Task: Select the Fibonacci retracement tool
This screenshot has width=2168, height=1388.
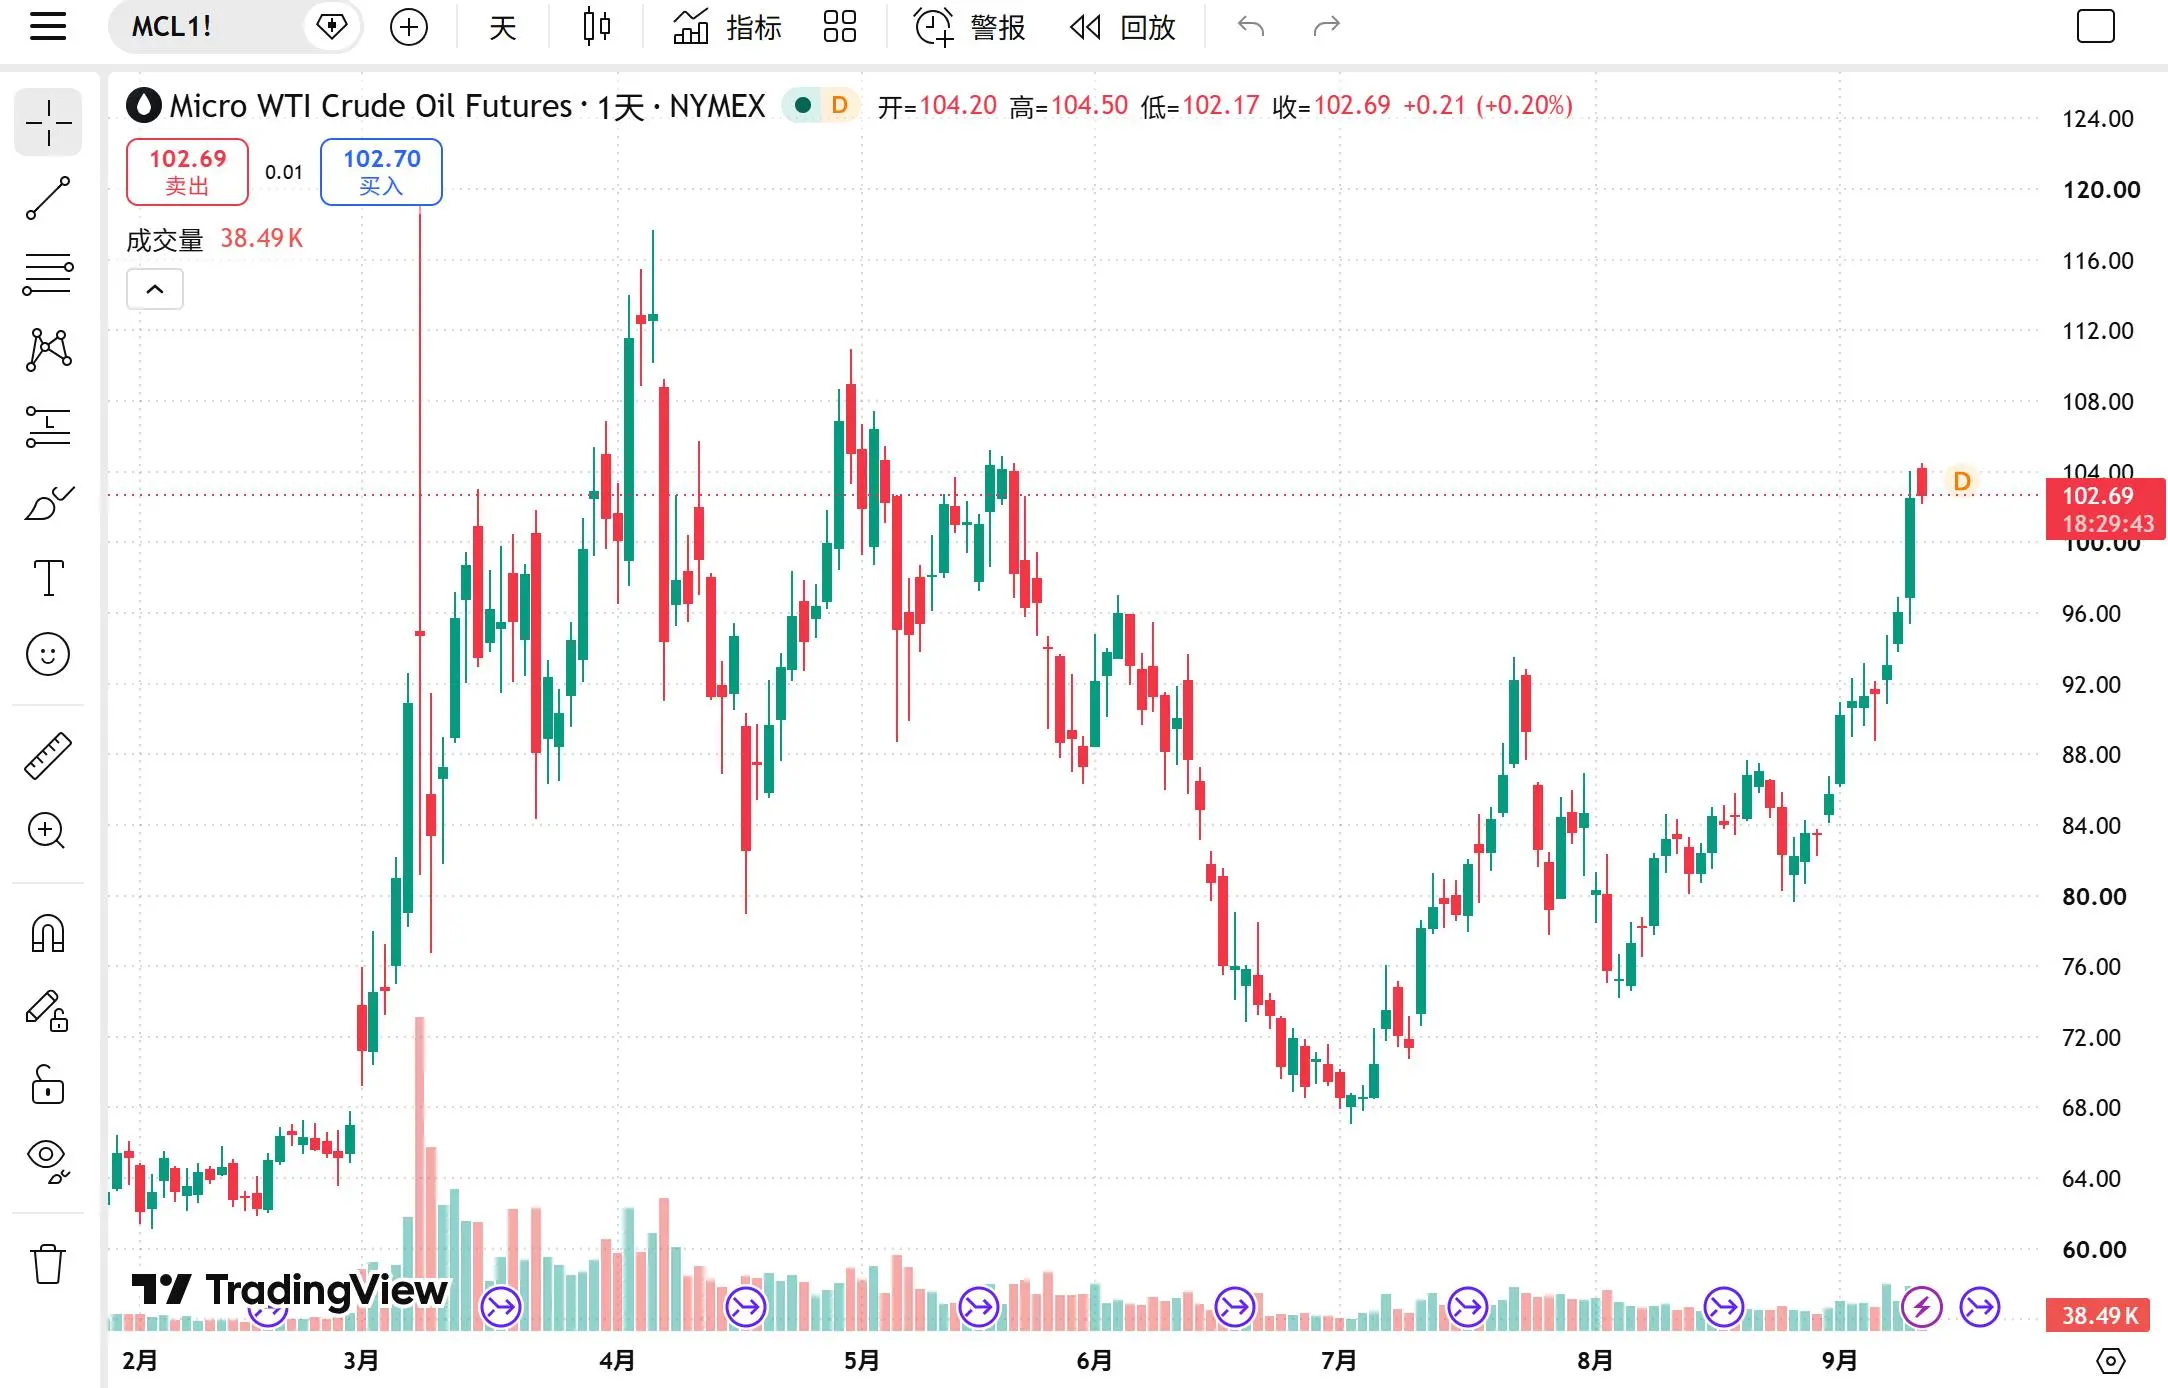Action: pyautogui.click(x=48, y=273)
